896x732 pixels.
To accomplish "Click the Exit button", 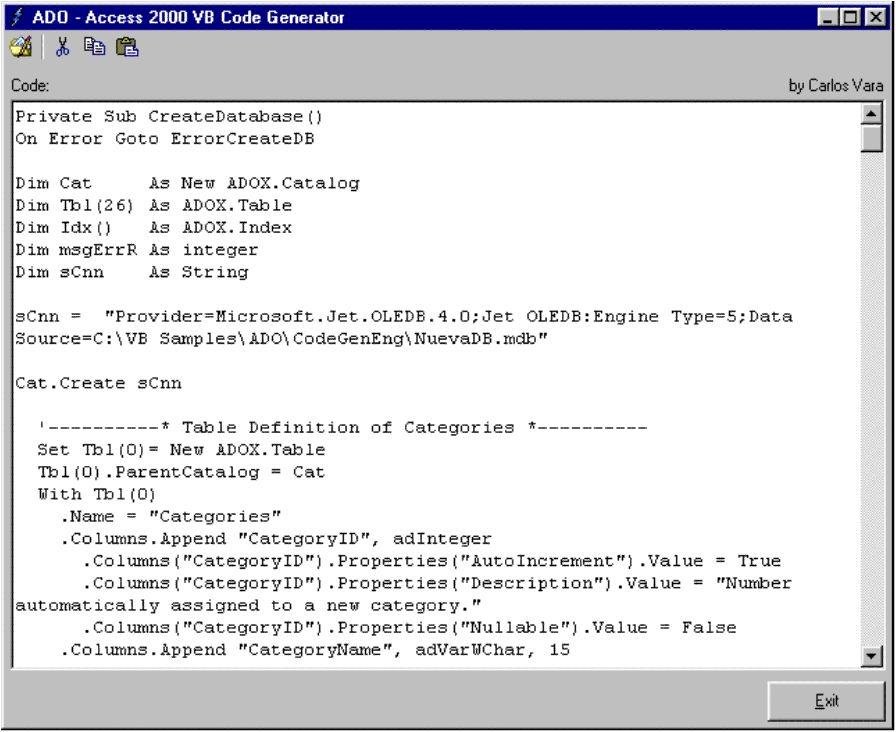I will coord(826,701).
